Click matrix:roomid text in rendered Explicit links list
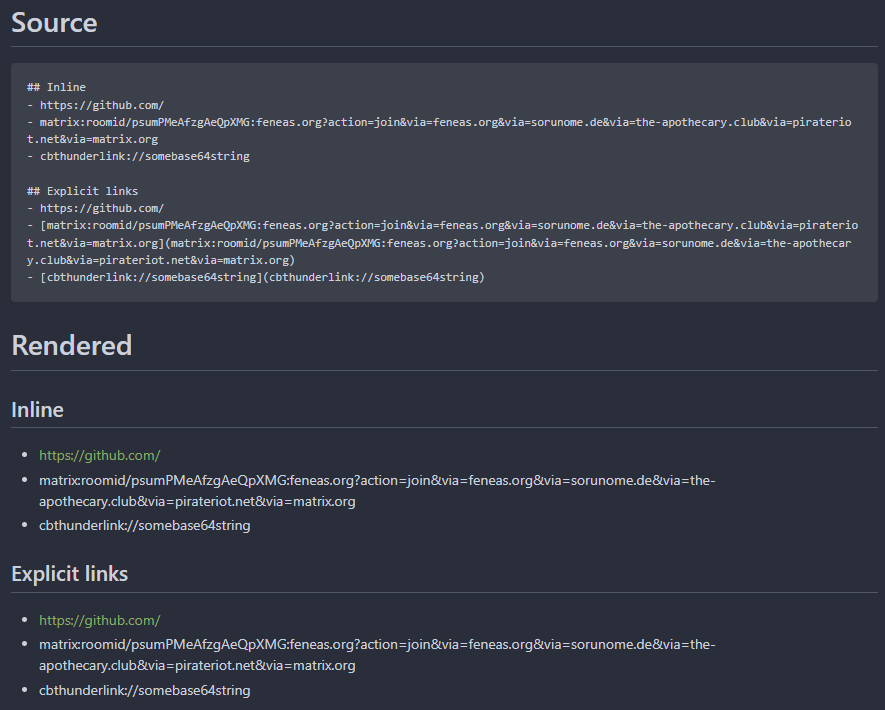The height and width of the screenshot is (710, 885). tap(377, 655)
